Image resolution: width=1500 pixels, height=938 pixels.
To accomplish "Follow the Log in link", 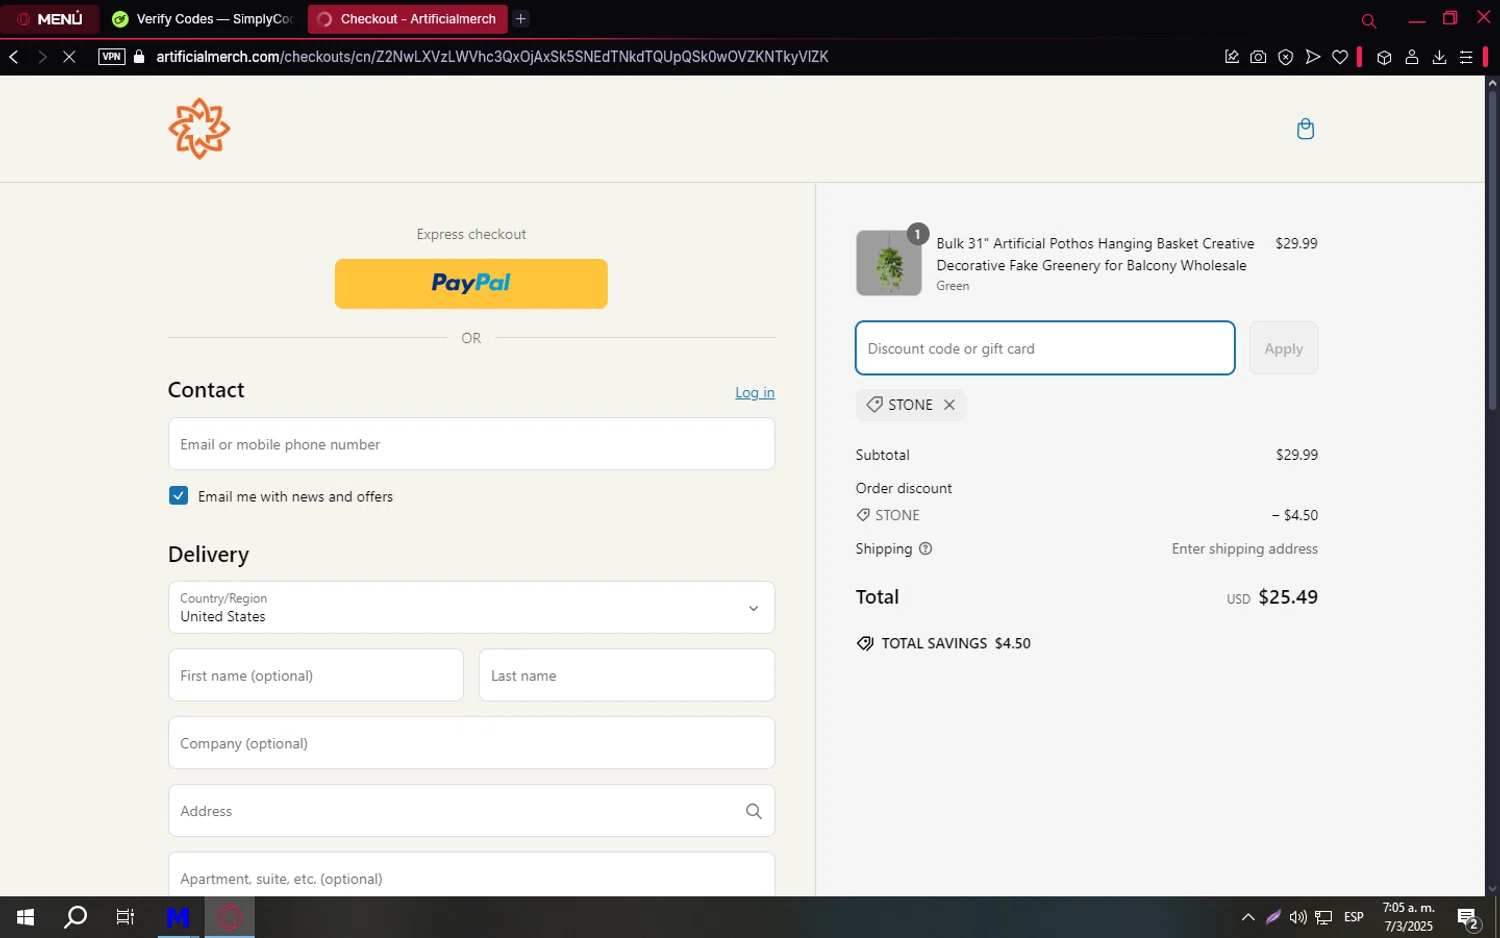I will [755, 393].
